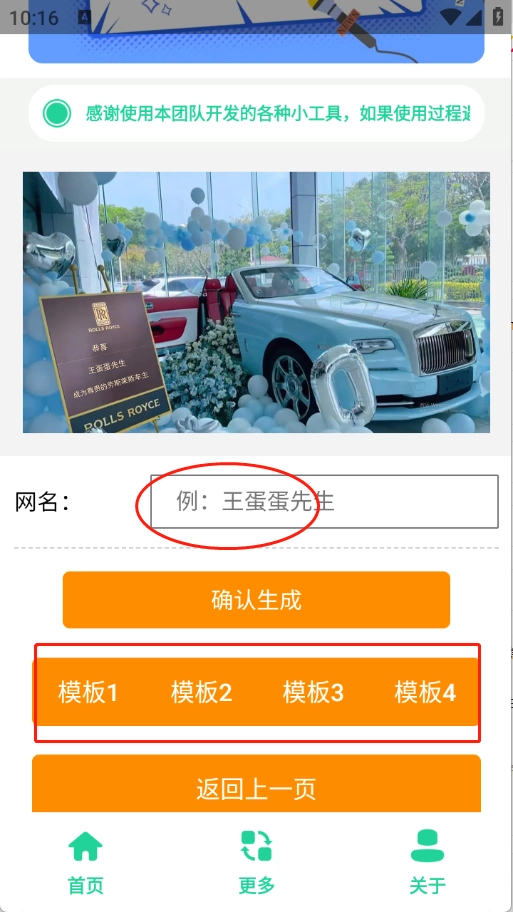Tap the cellular signal status icon
Viewport: 513px width, 912px height.
pyautogui.click(x=473, y=17)
